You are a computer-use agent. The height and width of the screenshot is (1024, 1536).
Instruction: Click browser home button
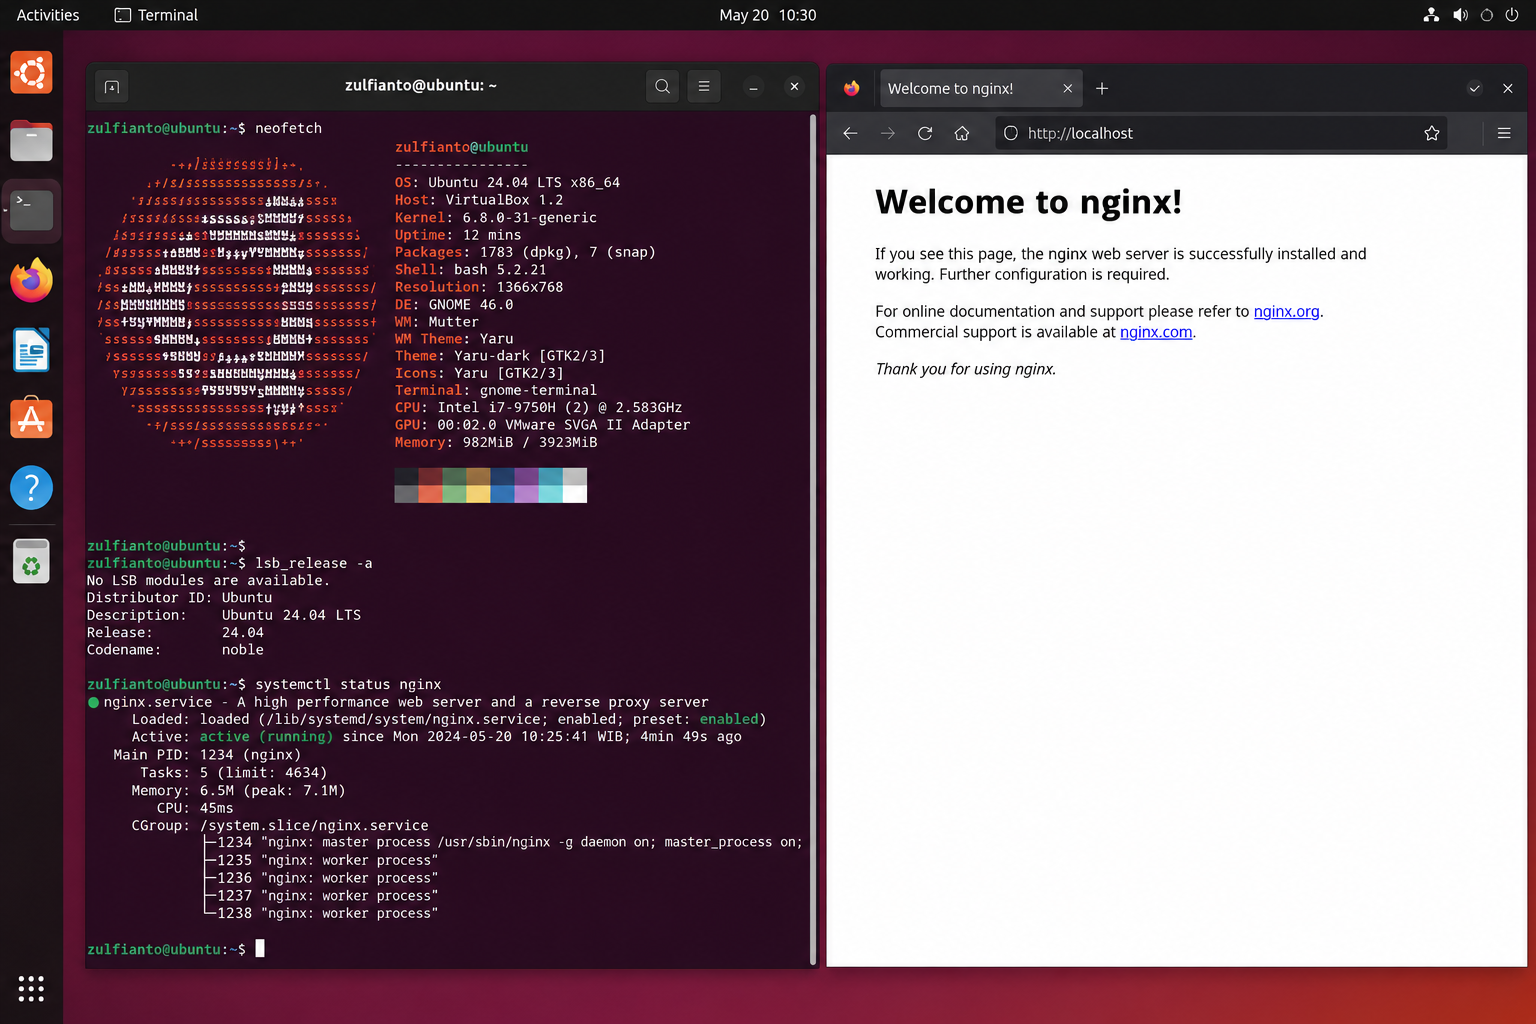tap(962, 133)
